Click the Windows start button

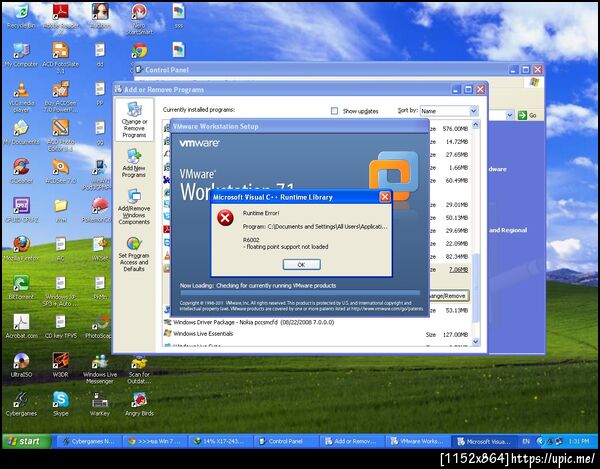[x=27, y=441]
